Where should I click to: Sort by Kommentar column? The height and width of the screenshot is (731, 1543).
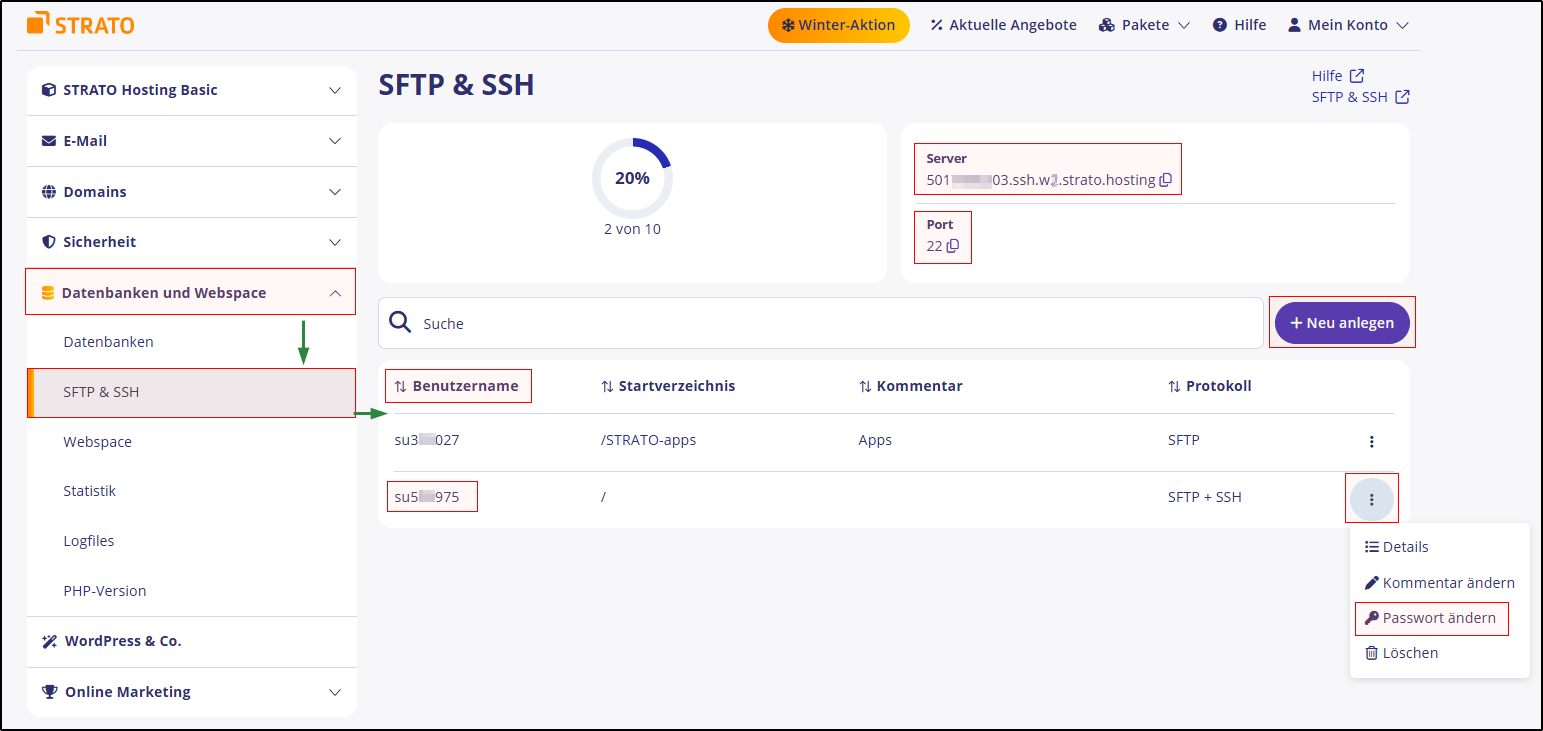[910, 386]
